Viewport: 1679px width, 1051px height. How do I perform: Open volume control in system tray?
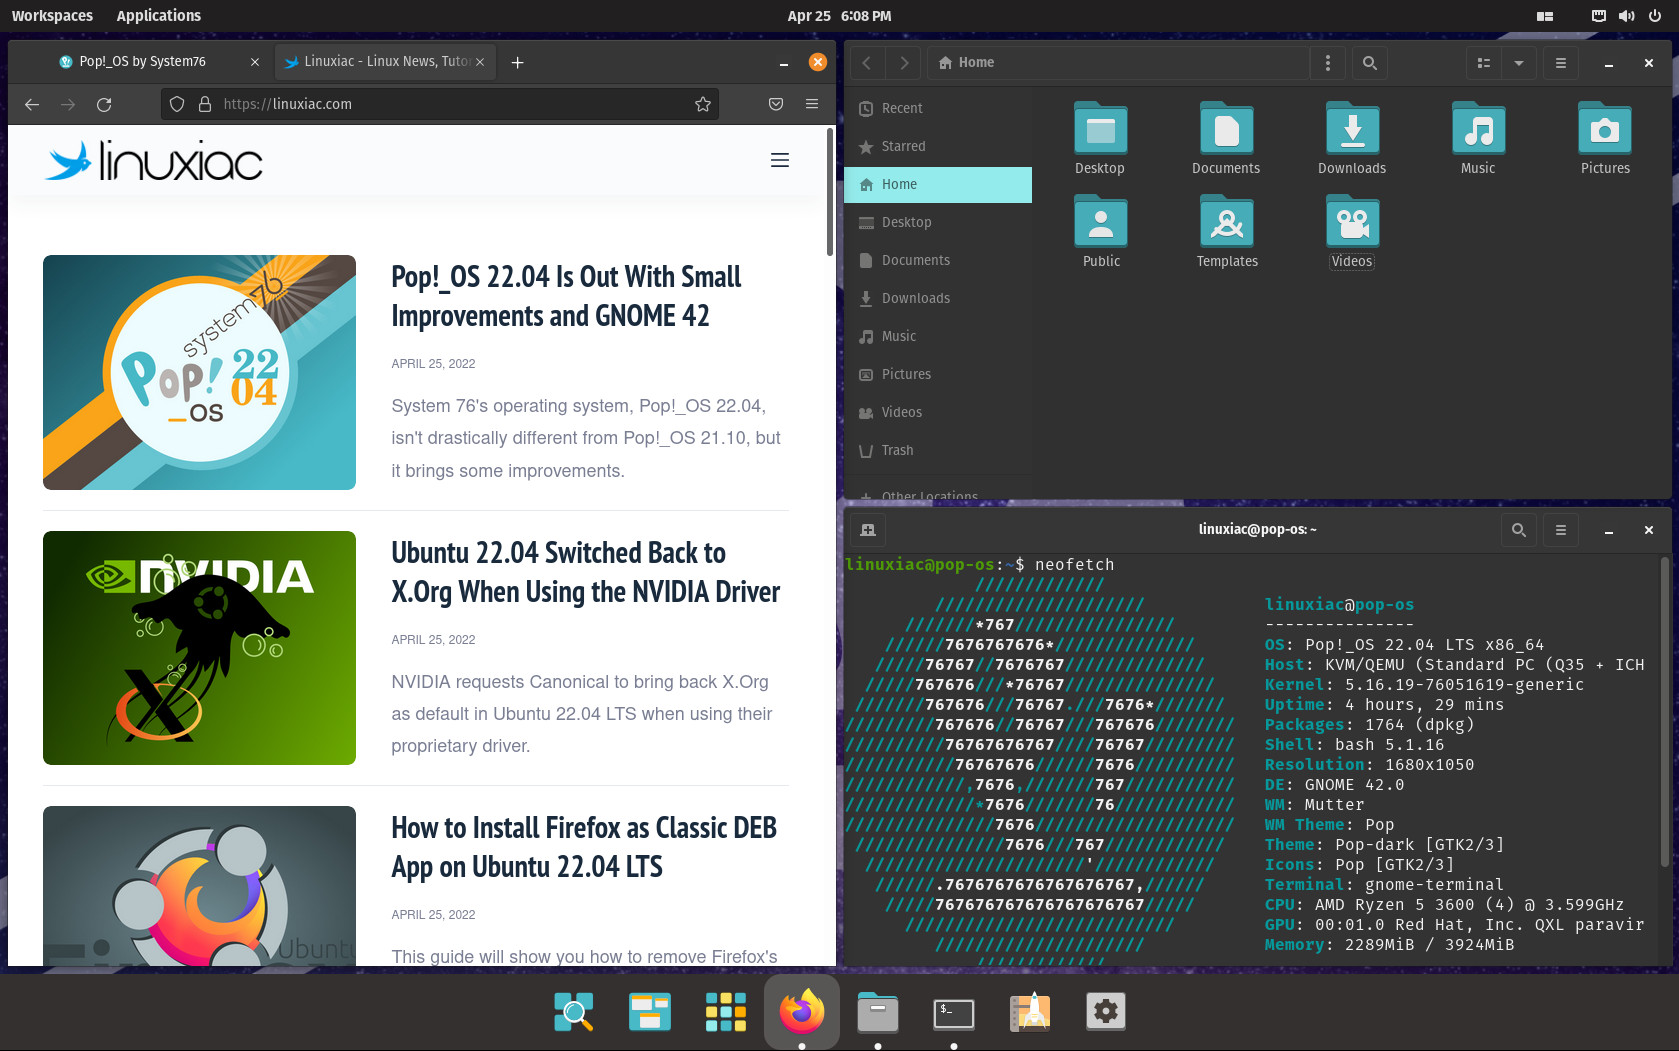[x=1627, y=15]
